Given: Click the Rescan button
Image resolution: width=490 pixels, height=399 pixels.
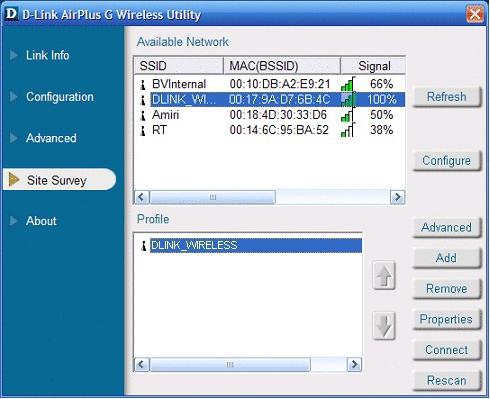Looking at the screenshot, I should (447, 380).
